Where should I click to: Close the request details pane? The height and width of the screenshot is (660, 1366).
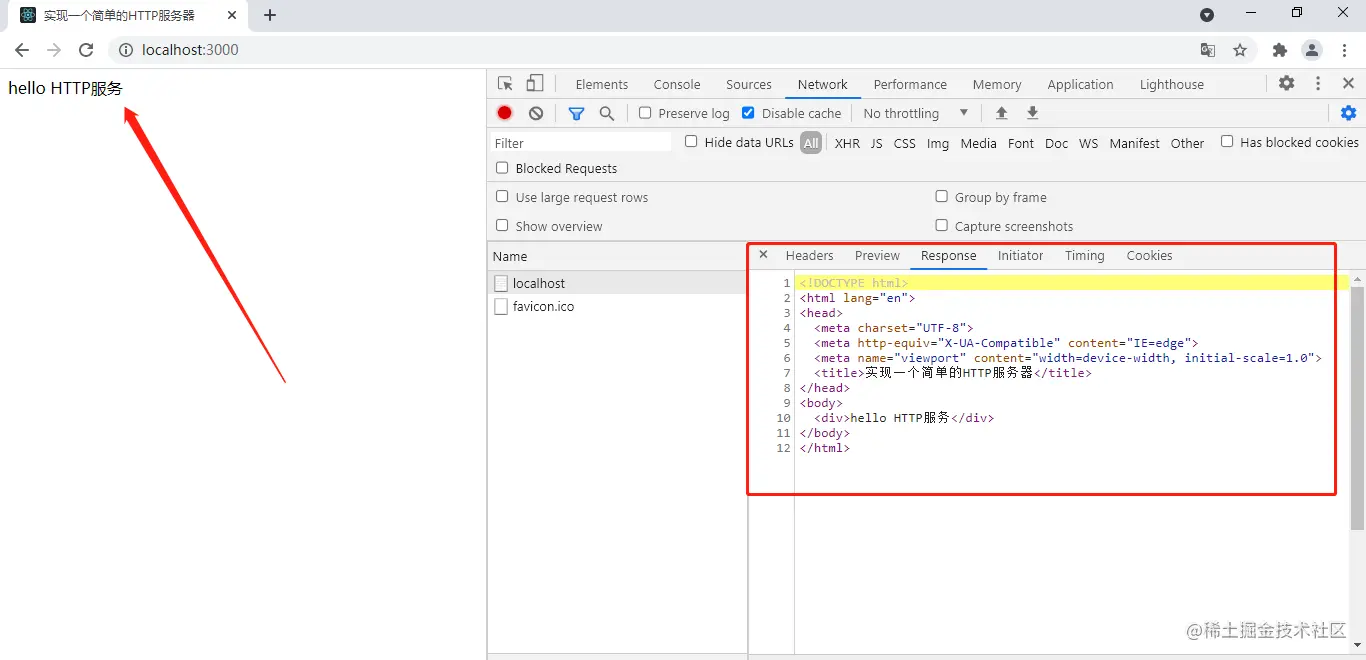763,255
